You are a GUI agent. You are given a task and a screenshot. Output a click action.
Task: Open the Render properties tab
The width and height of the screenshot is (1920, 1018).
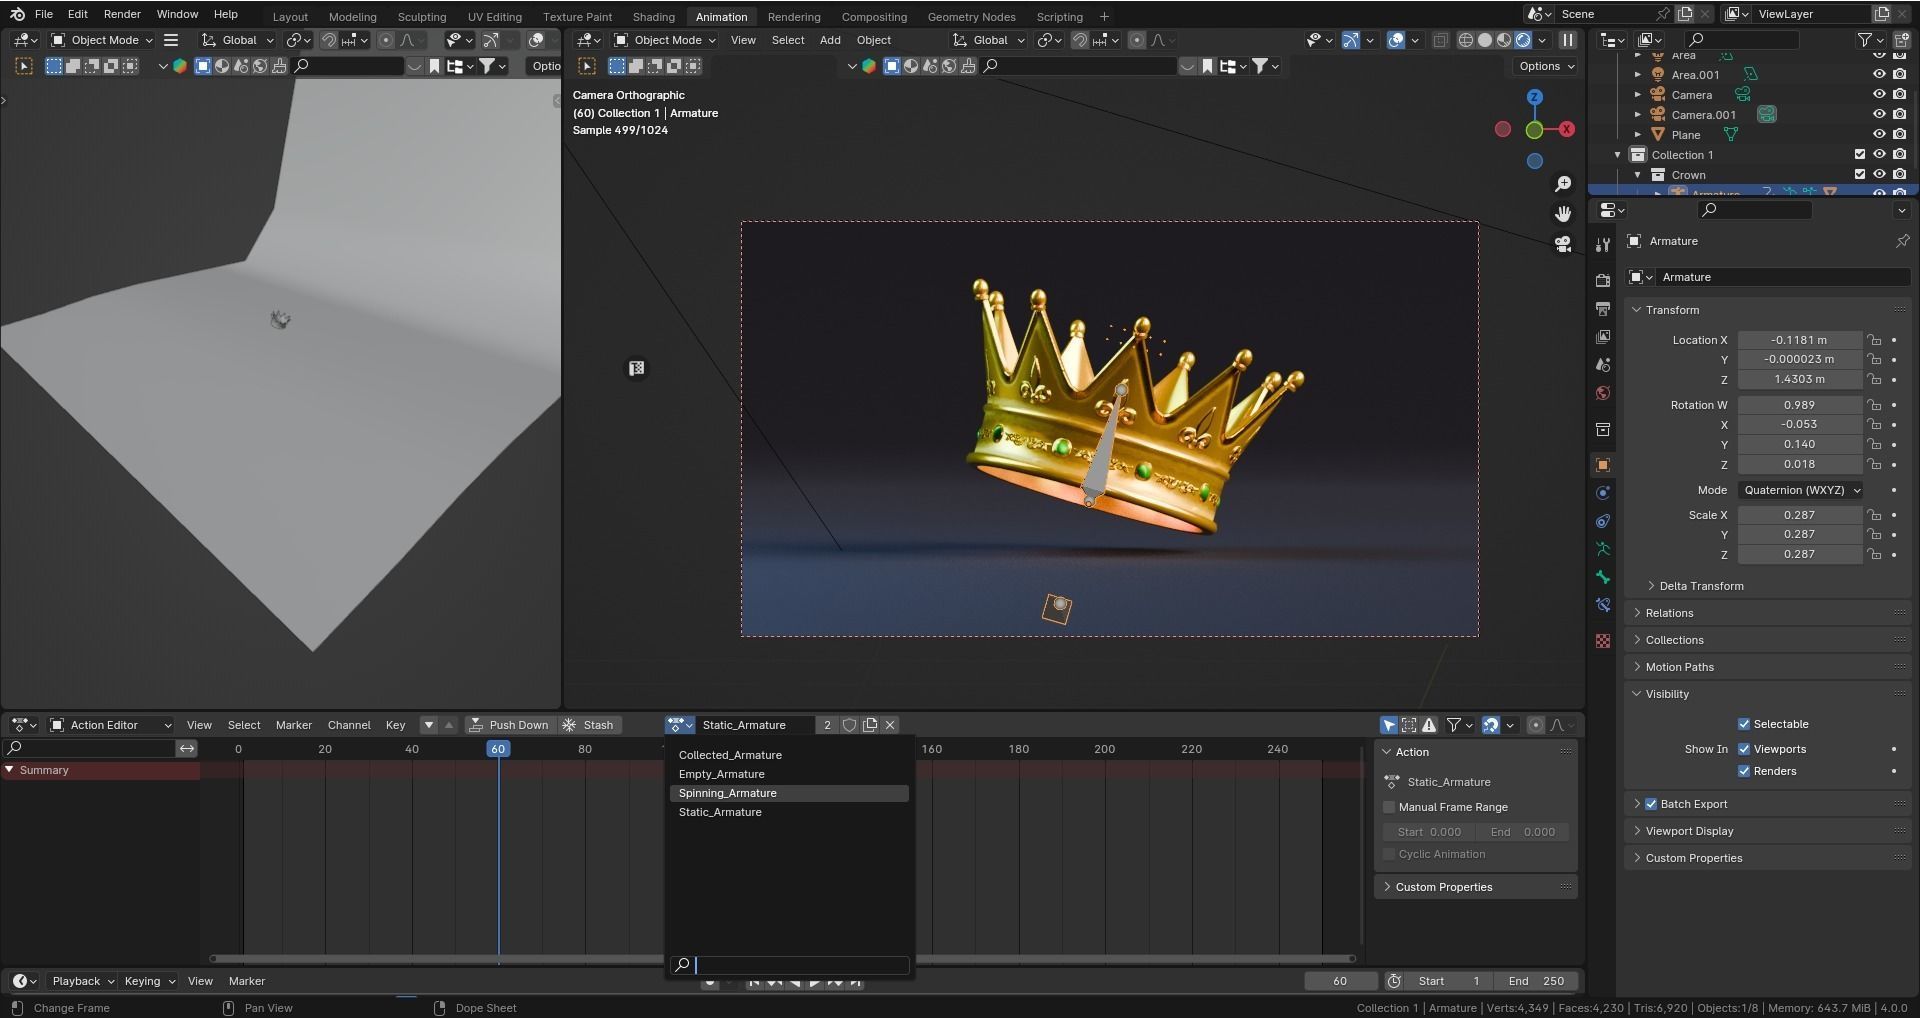point(1603,281)
